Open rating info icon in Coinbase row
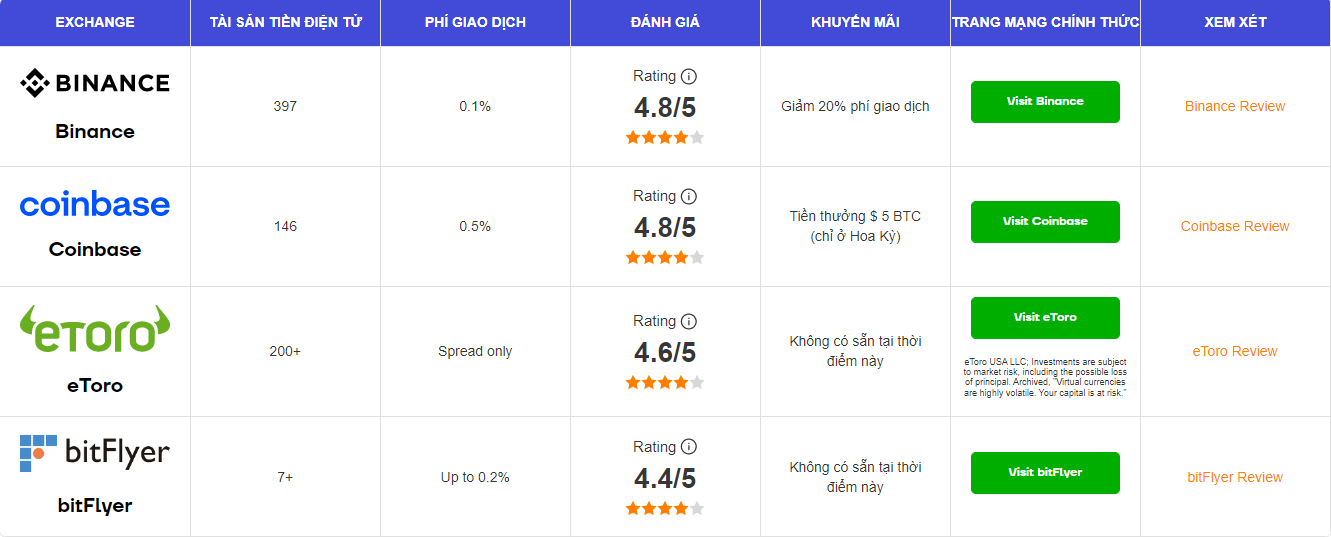This screenshot has height=537, width=1331. point(689,196)
